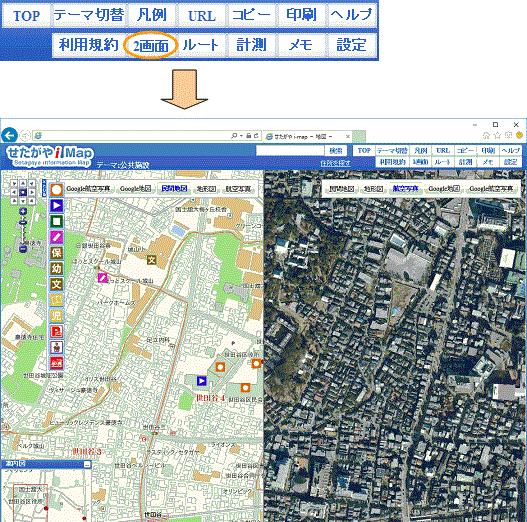Screen dimensions: 527x522
Task: Click the 検索 search button in map header
Action: click(335, 150)
